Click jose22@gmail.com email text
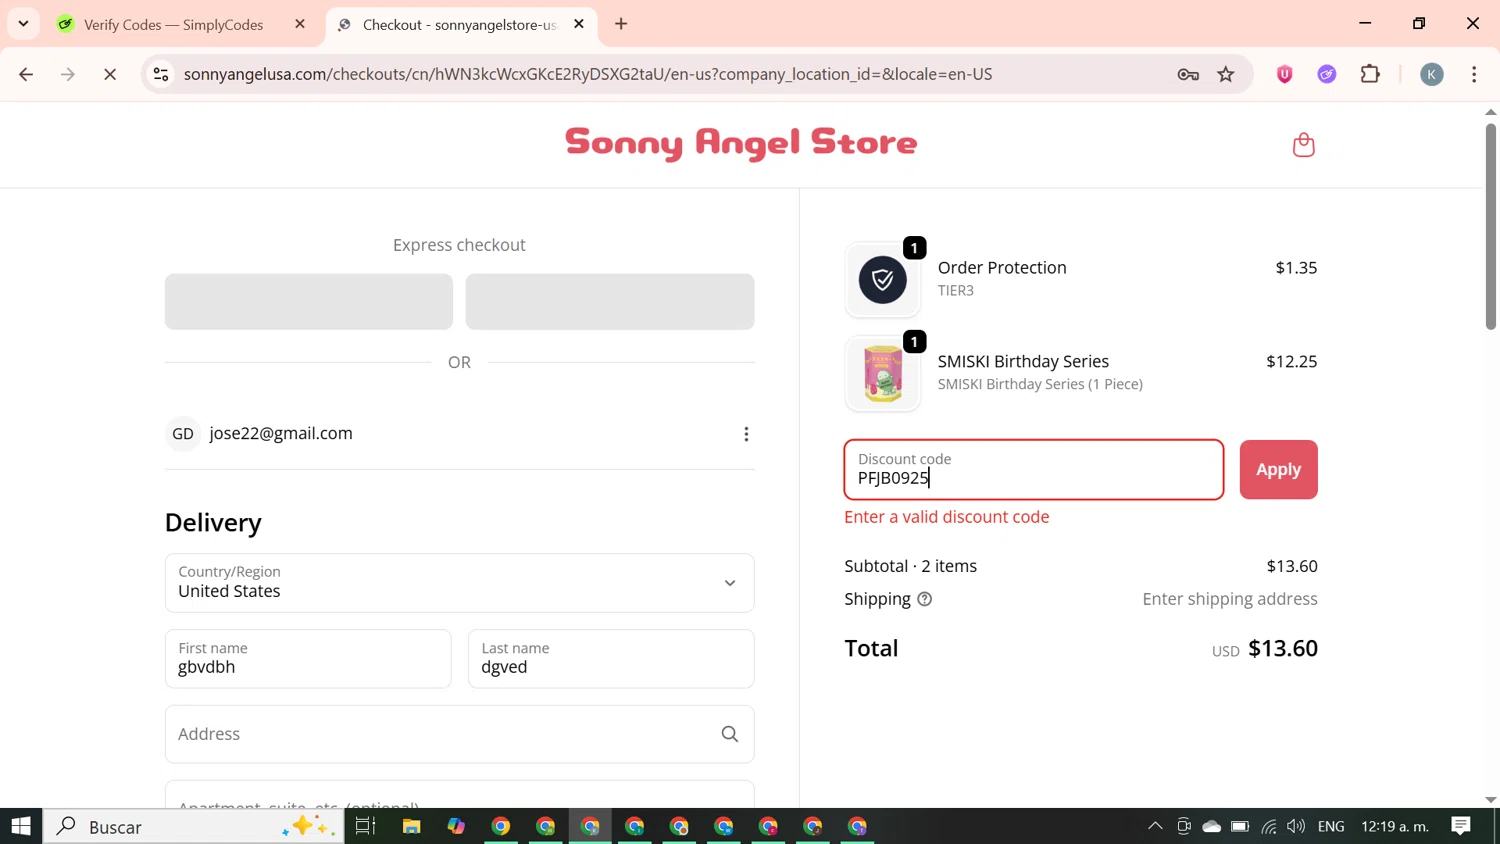Image resolution: width=1500 pixels, height=844 pixels. point(281,434)
